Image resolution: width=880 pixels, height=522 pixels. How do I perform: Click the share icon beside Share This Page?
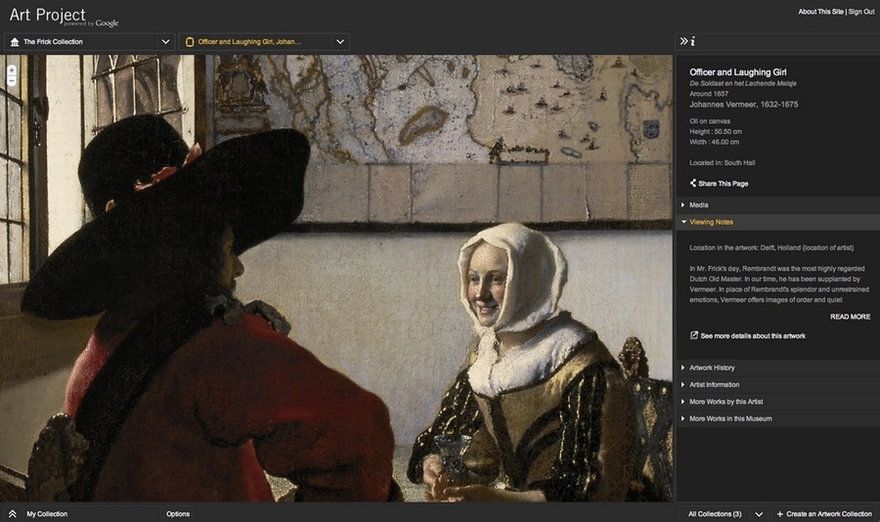[693, 184]
